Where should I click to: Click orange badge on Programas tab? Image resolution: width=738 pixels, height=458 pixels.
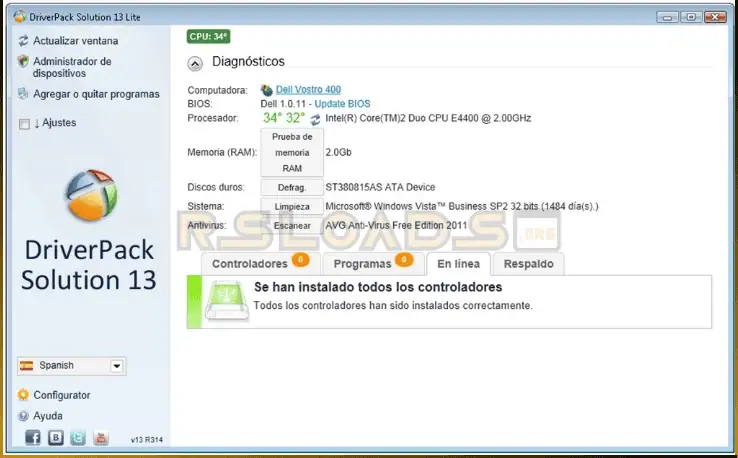click(x=404, y=259)
